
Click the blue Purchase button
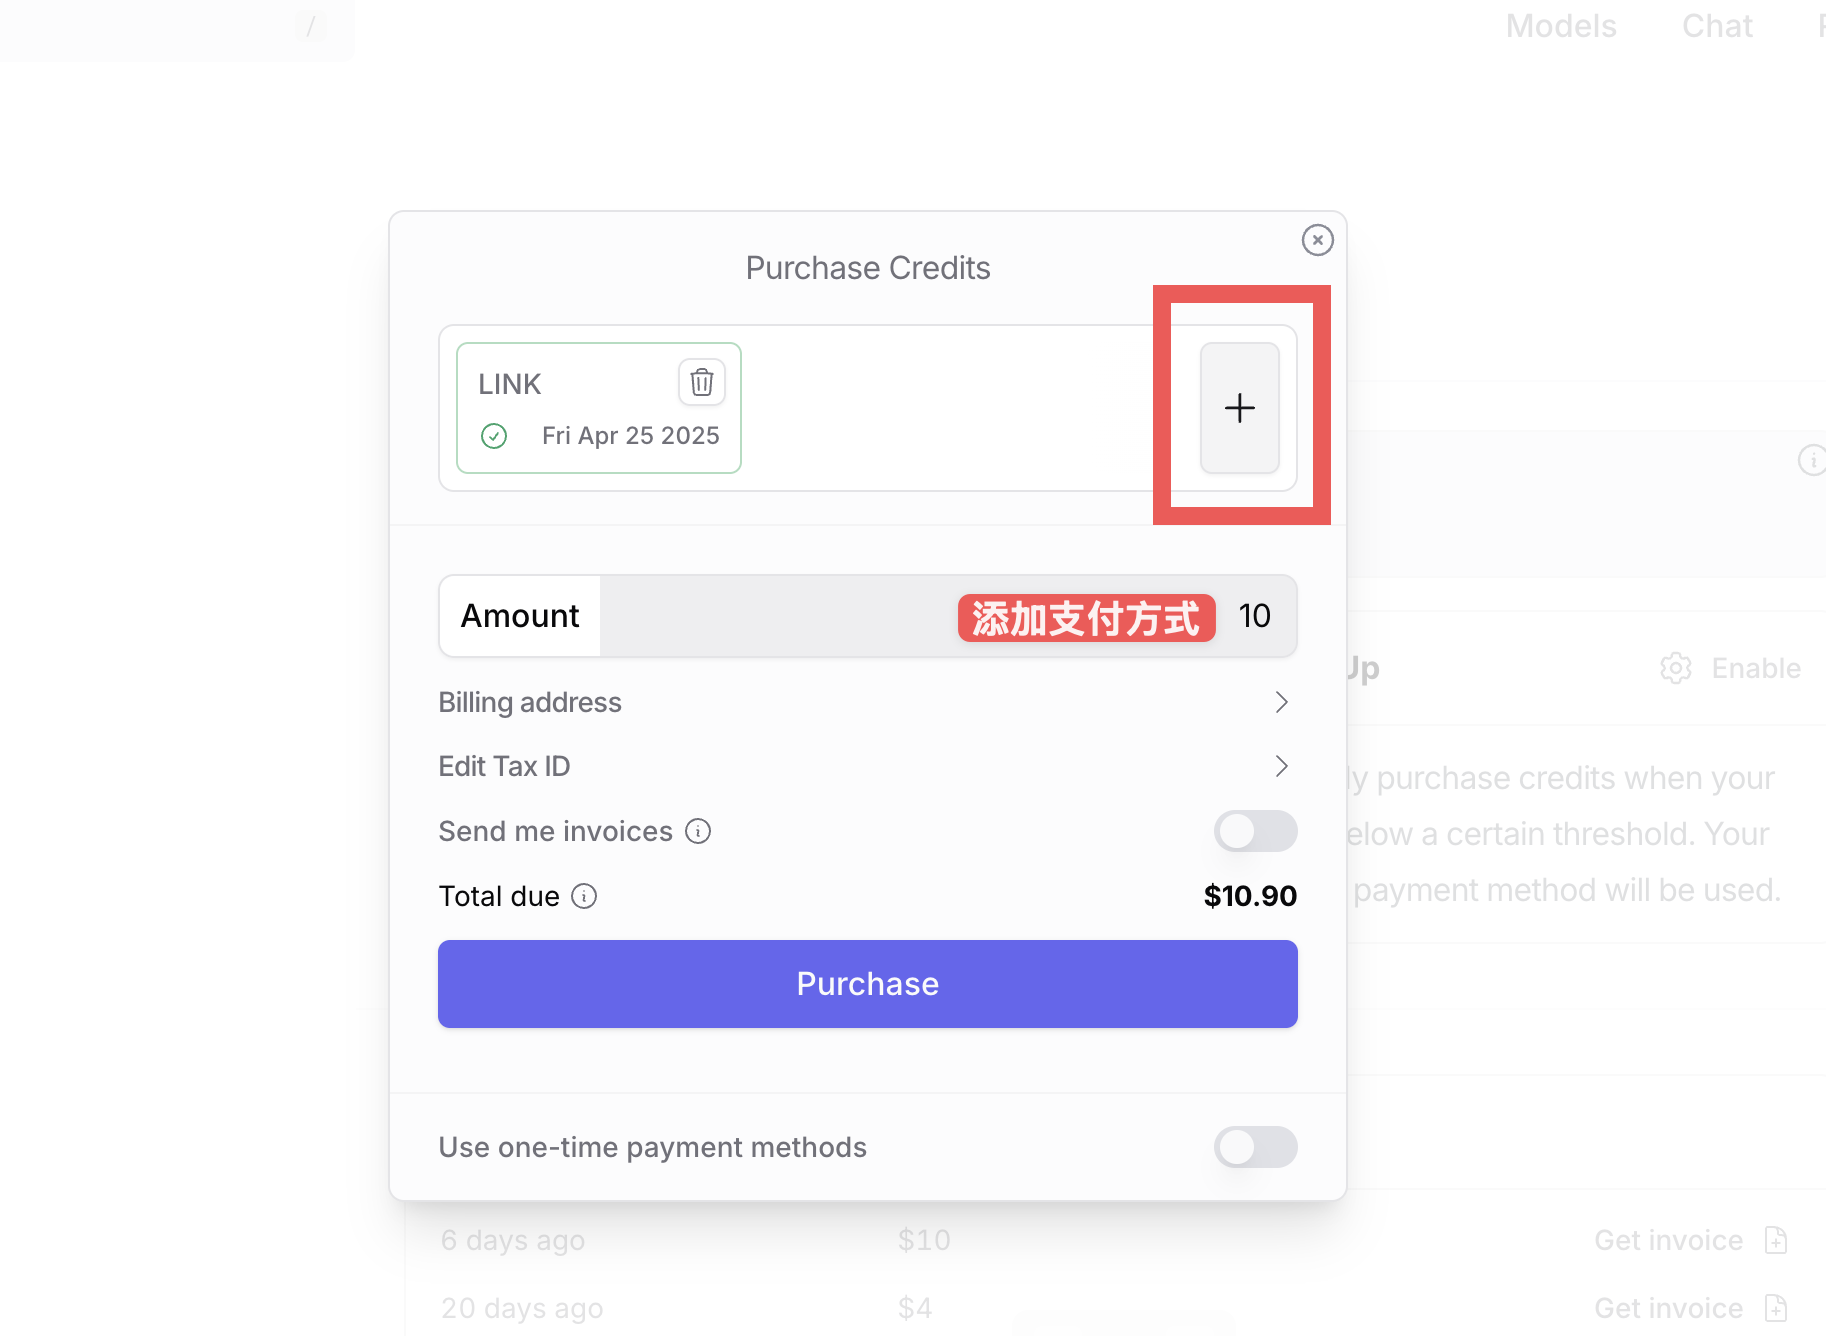click(868, 984)
